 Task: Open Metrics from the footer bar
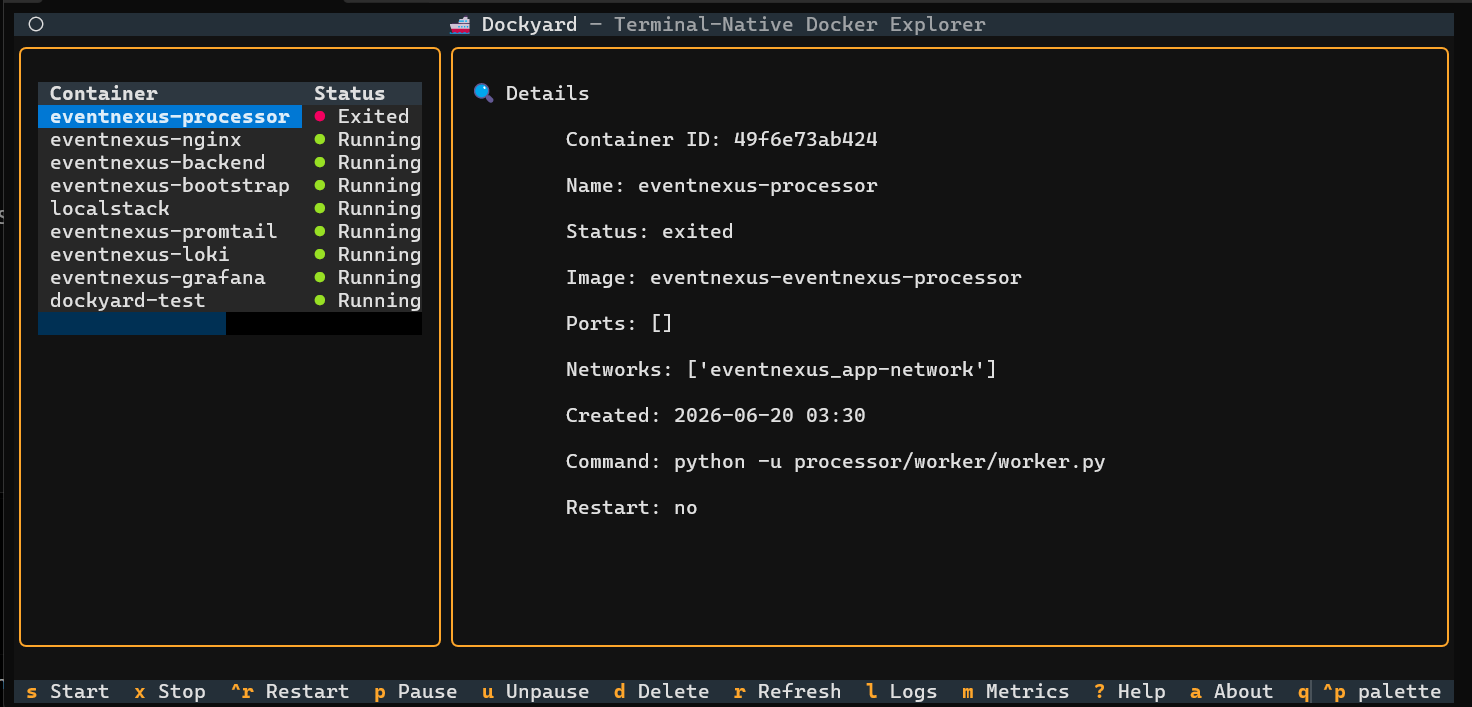[x=1015, y=692]
